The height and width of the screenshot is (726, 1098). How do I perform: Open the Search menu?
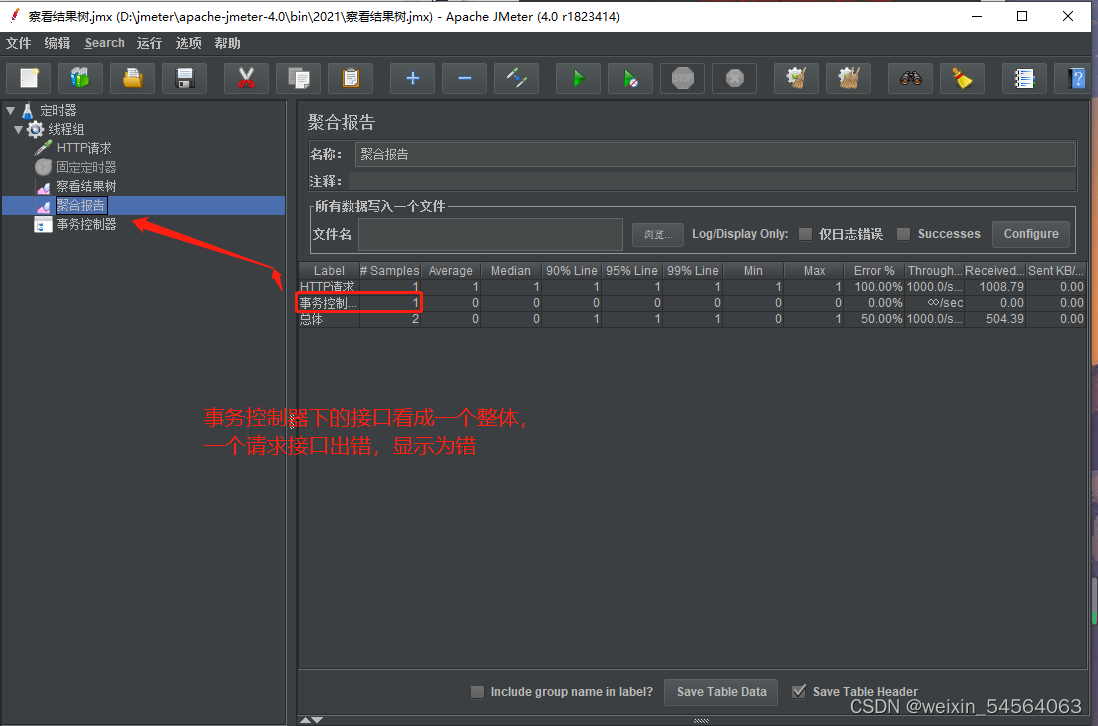pos(104,43)
